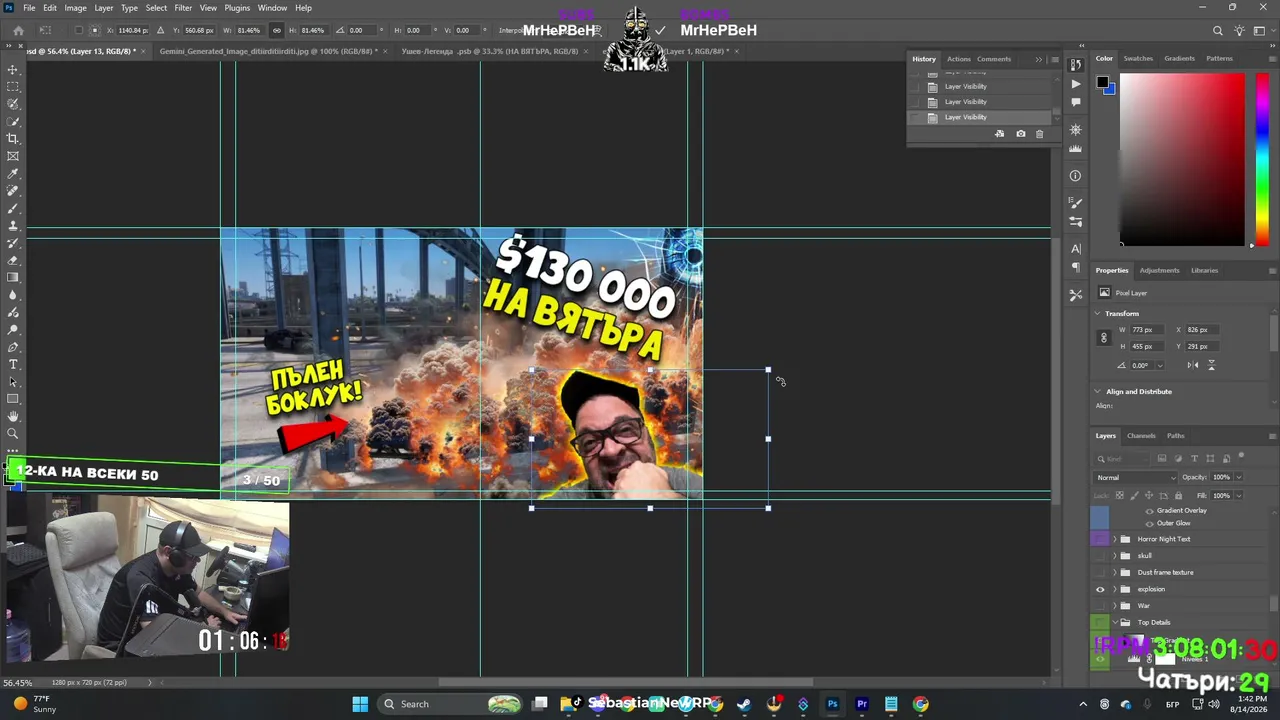The image size is (1280, 720).
Task: Click the Home icon in options bar
Action: point(18,30)
